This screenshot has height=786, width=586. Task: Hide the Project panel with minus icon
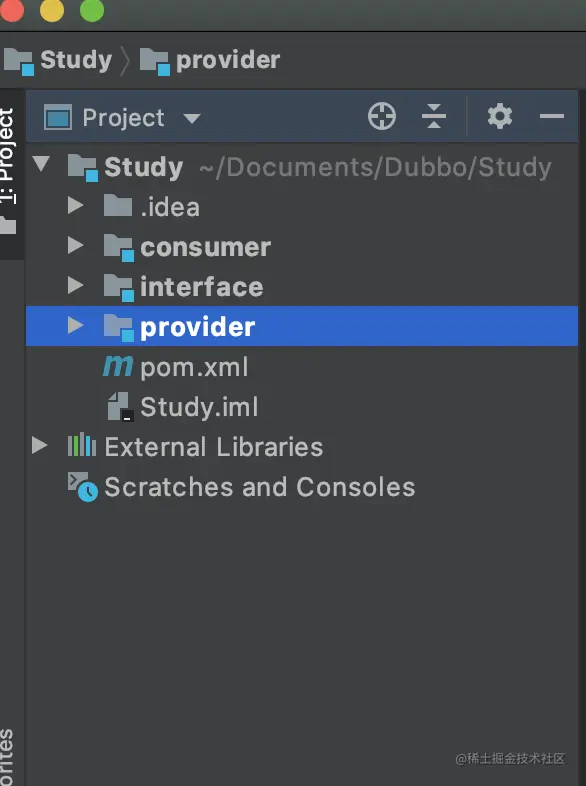pos(551,116)
